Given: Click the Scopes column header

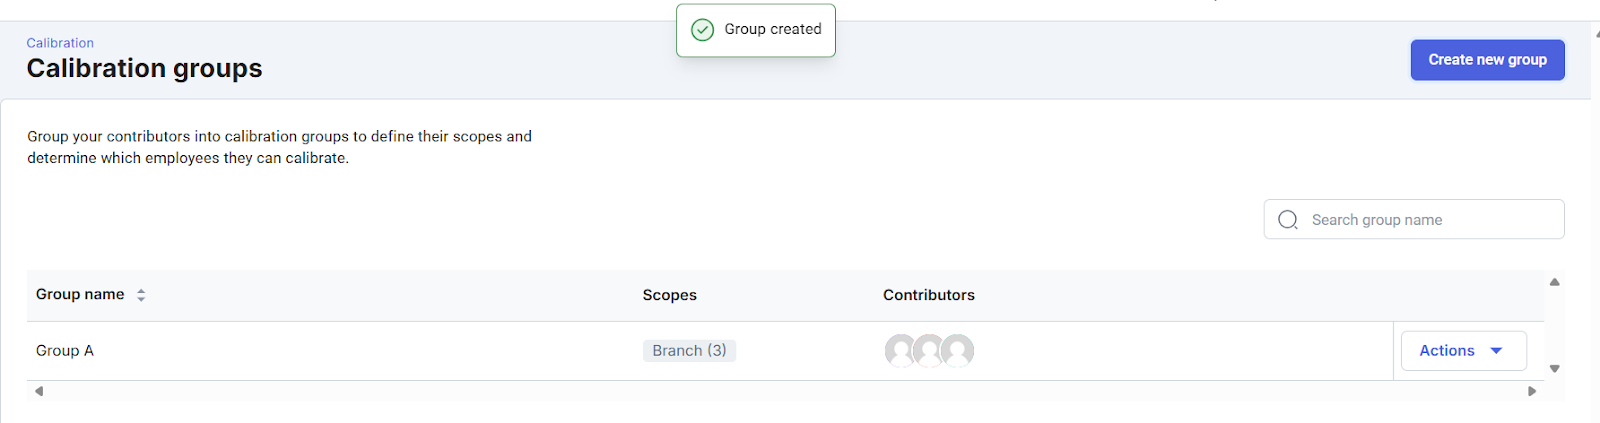Looking at the screenshot, I should 669,295.
